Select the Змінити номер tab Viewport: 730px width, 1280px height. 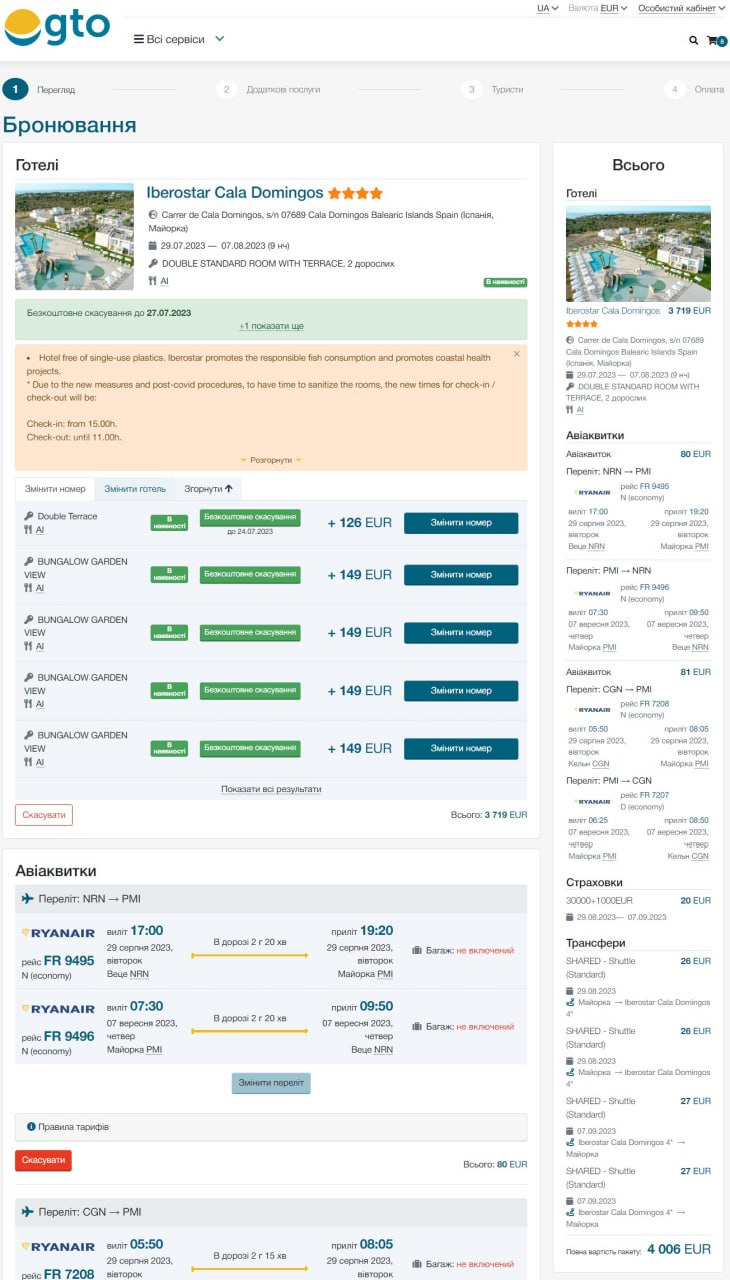coord(55,489)
